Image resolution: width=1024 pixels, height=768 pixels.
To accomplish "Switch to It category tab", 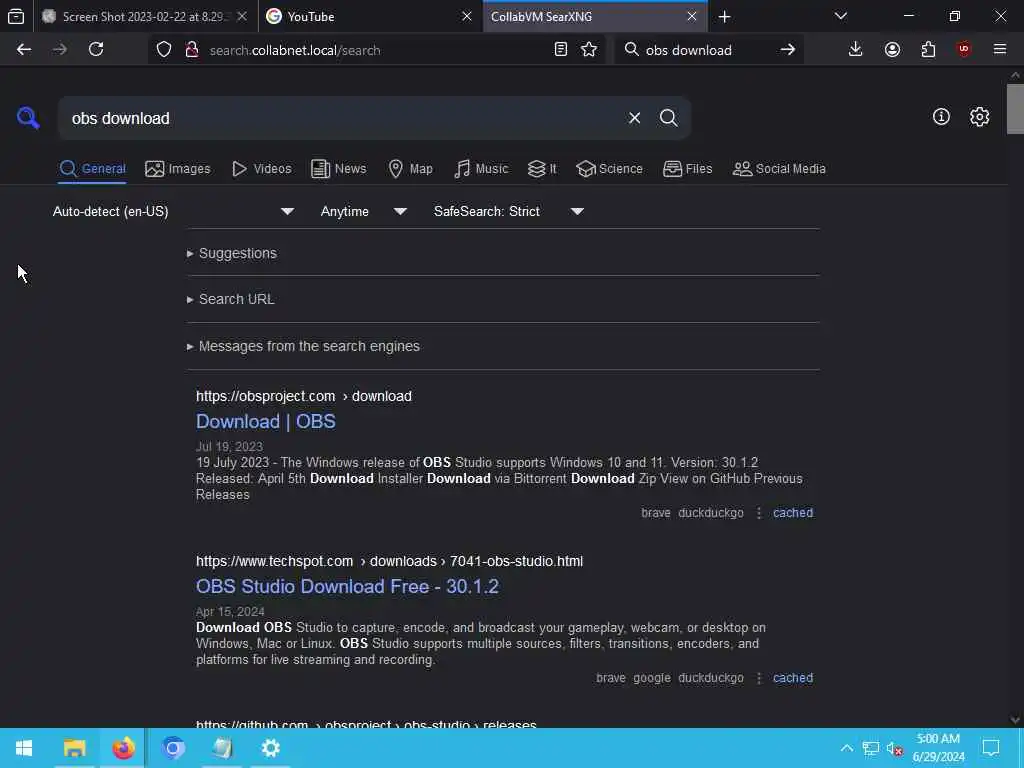I will [542, 169].
